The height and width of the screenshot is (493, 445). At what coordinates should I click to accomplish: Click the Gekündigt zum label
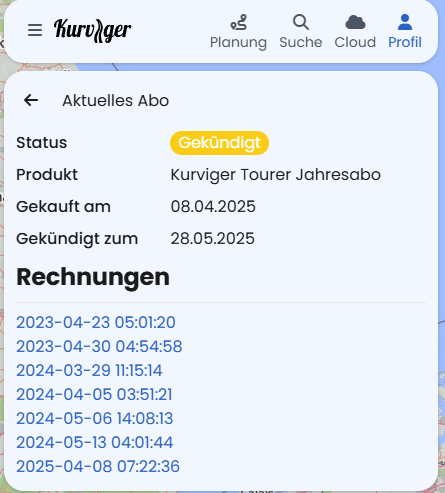coord(77,239)
